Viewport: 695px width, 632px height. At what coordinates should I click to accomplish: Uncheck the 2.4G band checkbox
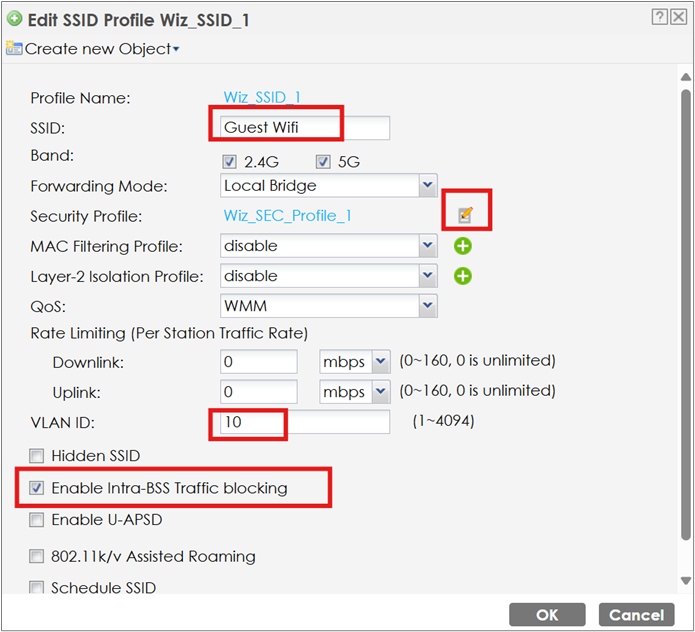[x=229, y=162]
